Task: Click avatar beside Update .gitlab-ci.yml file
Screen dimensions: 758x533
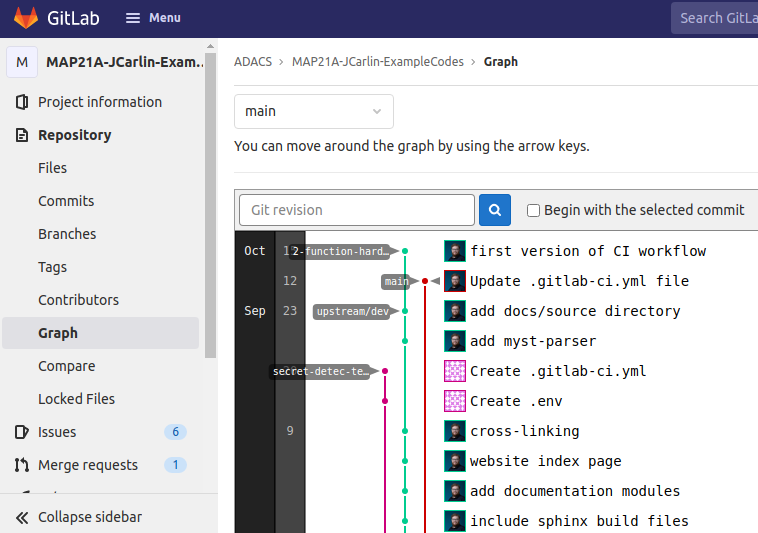Action: [x=455, y=281]
